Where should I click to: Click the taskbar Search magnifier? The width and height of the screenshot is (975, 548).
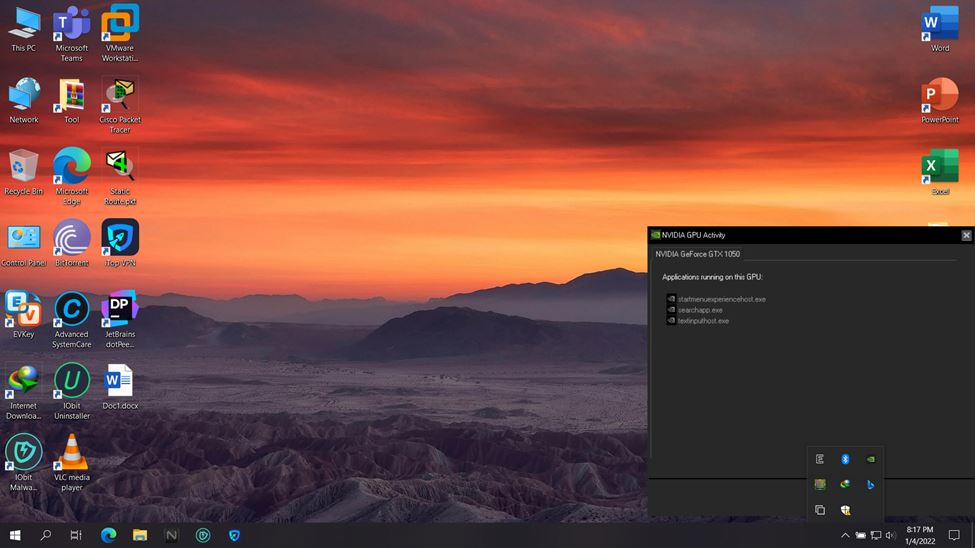46,536
